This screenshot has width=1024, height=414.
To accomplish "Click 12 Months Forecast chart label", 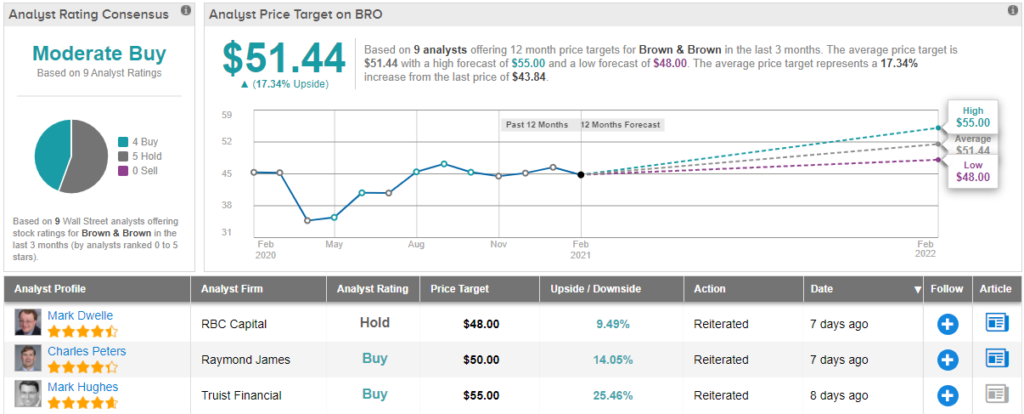I will (620, 125).
